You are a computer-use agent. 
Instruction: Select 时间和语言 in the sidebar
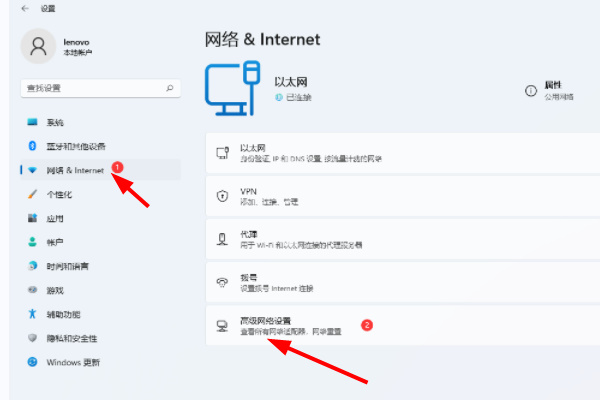pos(67,266)
